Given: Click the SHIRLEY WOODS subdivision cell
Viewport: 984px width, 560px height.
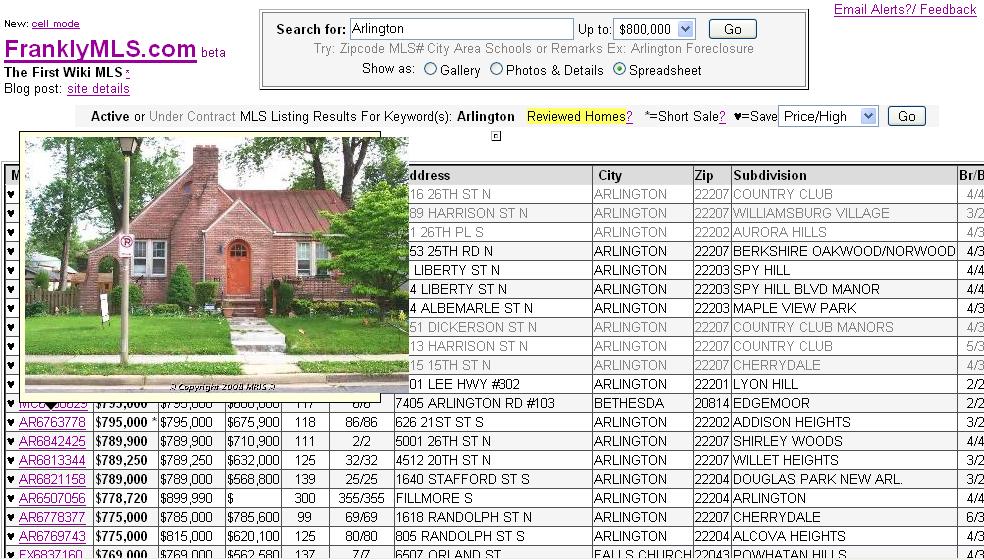Looking at the screenshot, I should (788, 441).
